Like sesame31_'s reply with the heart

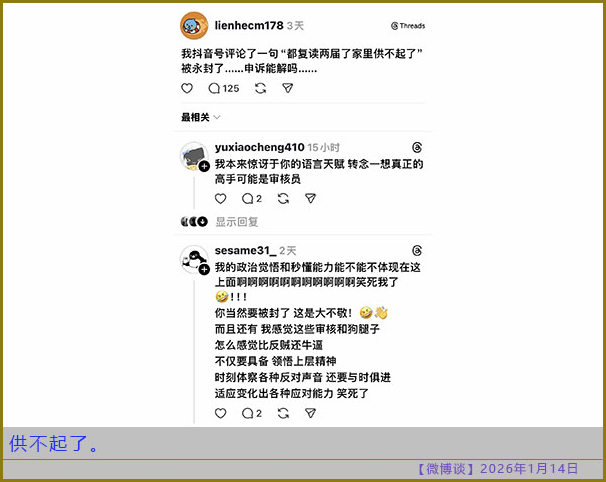220,413
